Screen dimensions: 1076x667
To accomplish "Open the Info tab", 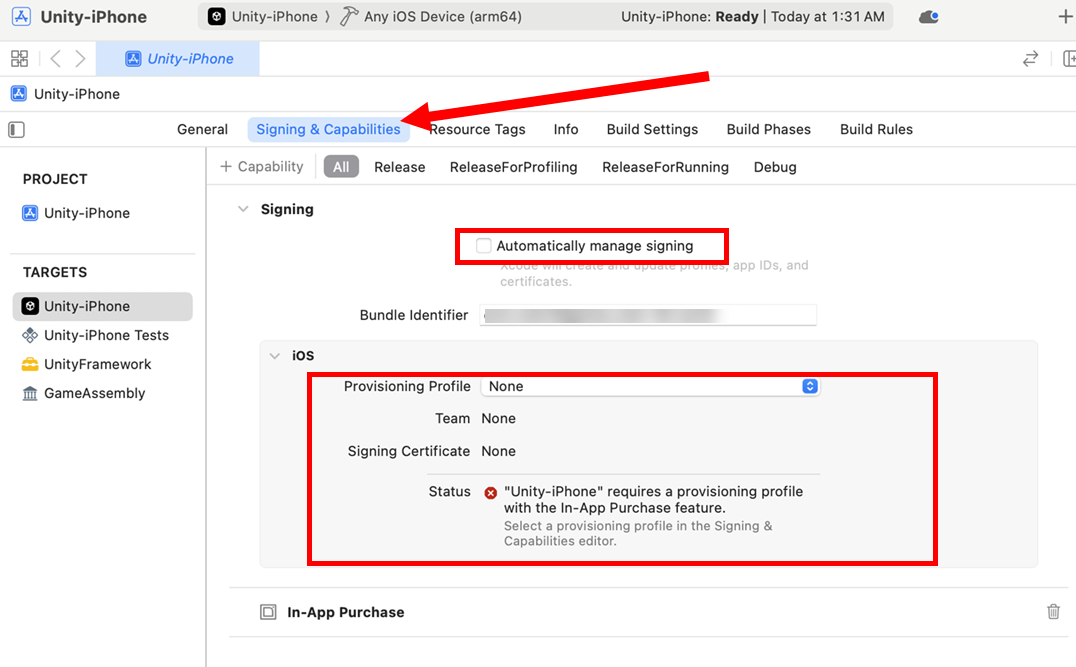I will (x=566, y=130).
